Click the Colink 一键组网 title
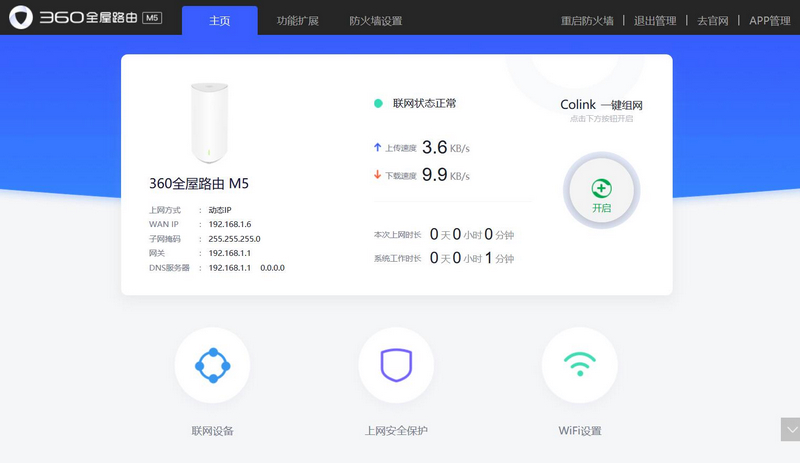The width and height of the screenshot is (800, 463). click(x=601, y=105)
